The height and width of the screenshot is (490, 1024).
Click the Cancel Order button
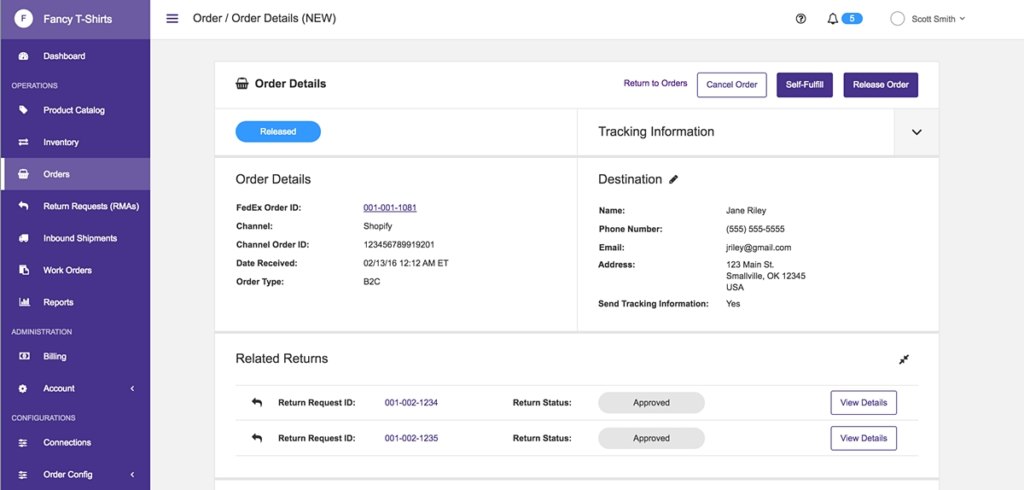coord(731,85)
